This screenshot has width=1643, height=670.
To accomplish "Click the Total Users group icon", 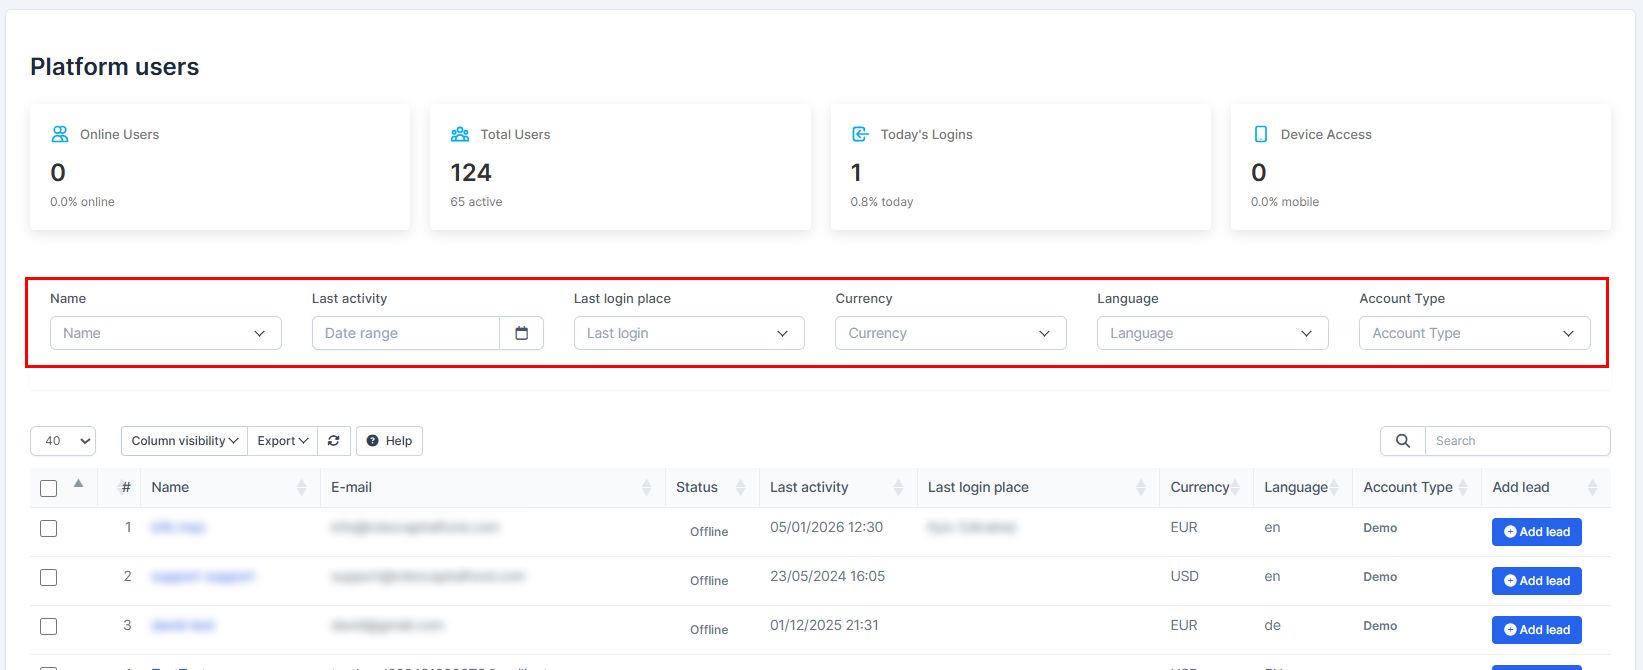I will click(460, 134).
